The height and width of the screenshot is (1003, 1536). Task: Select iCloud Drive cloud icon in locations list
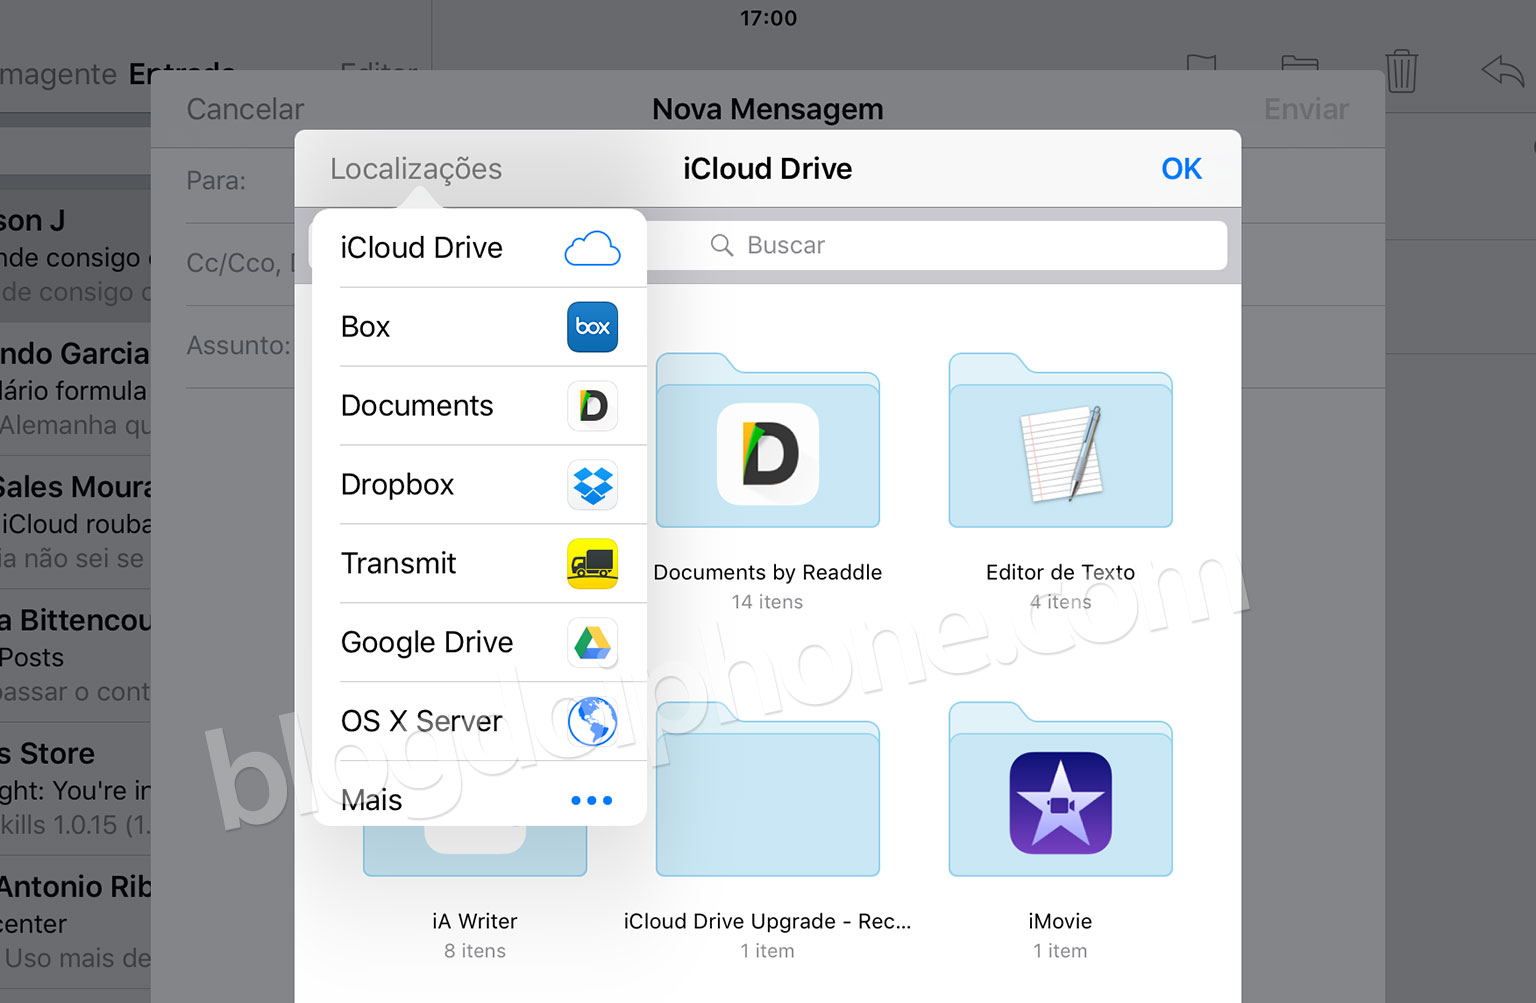pyautogui.click(x=592, y=248)
